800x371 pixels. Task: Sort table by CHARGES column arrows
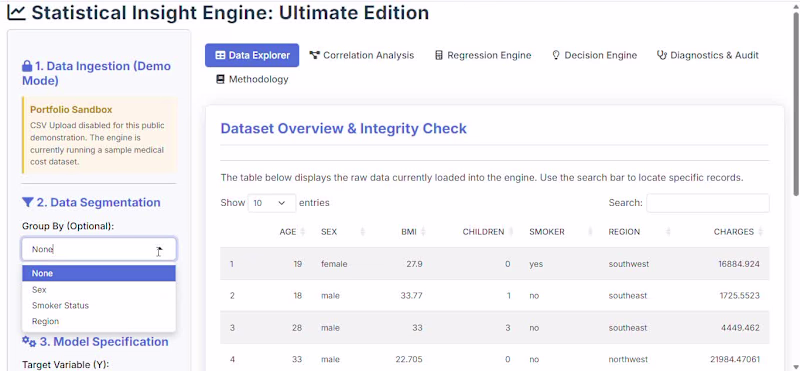(761, 232)
